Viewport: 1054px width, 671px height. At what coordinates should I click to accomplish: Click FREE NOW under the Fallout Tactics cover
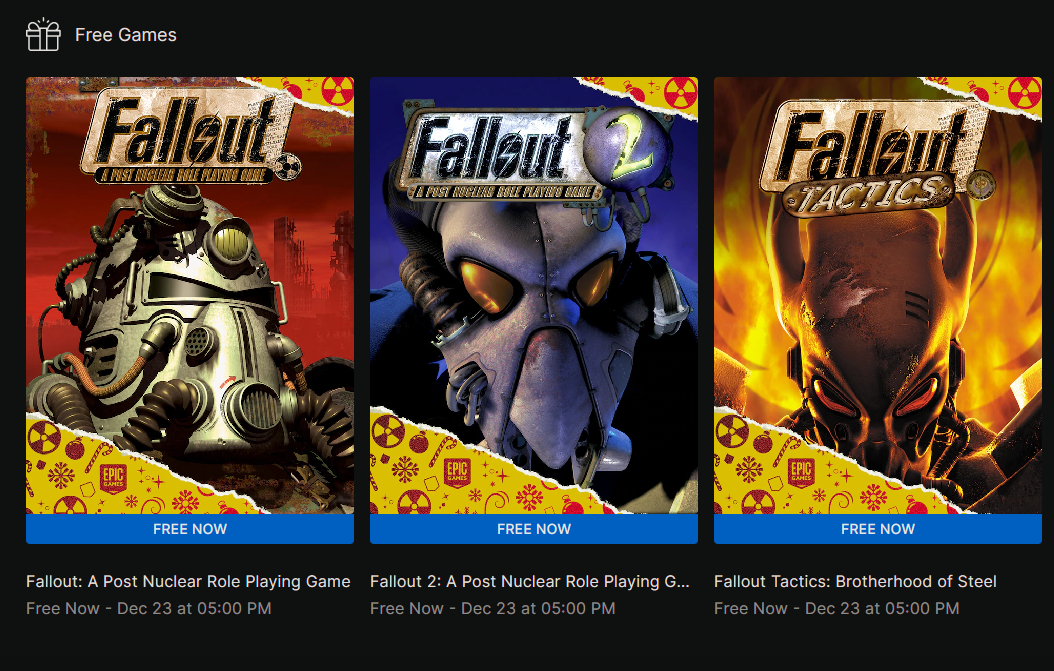point(878,529)
